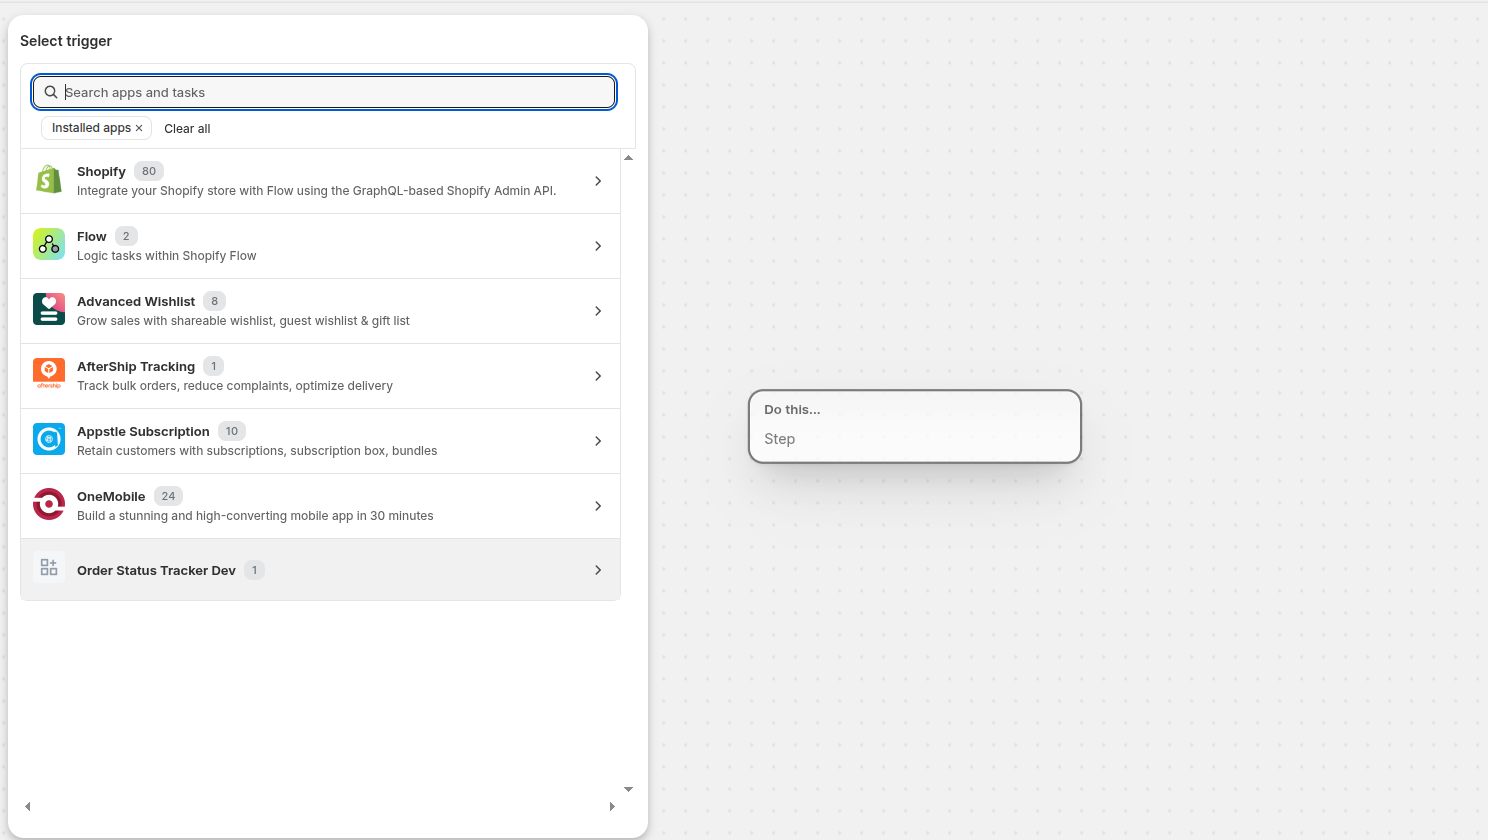This screenshot has width=1488, height=840.
Task: Open the OneMobile entry
Action: pos(320,506)
